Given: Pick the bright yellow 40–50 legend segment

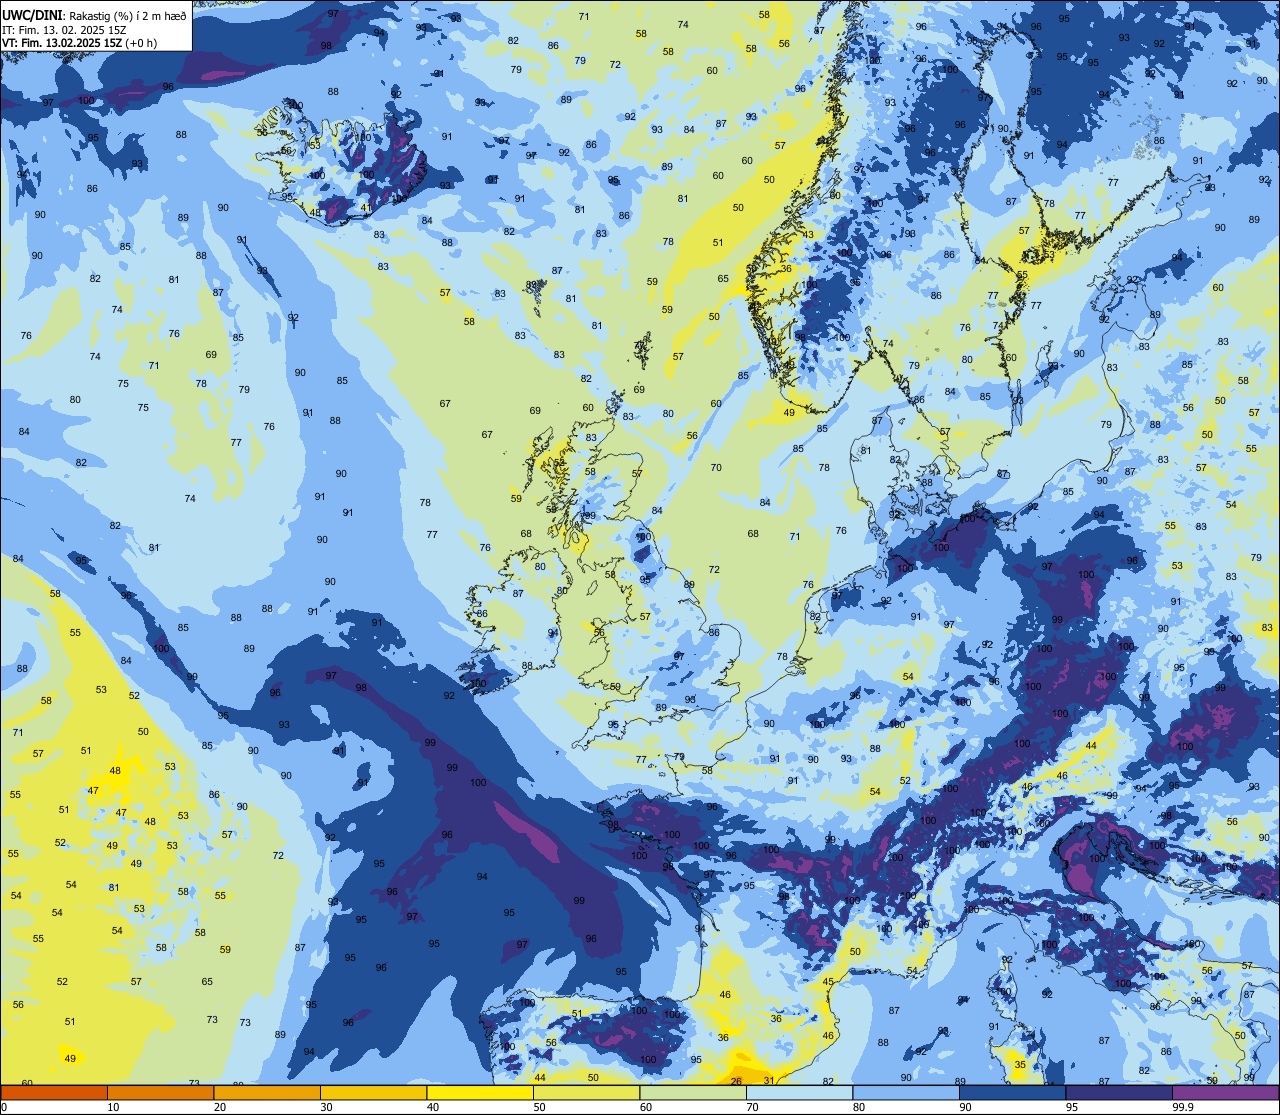Looking at the screenshot, I should tap(480, 1092).
